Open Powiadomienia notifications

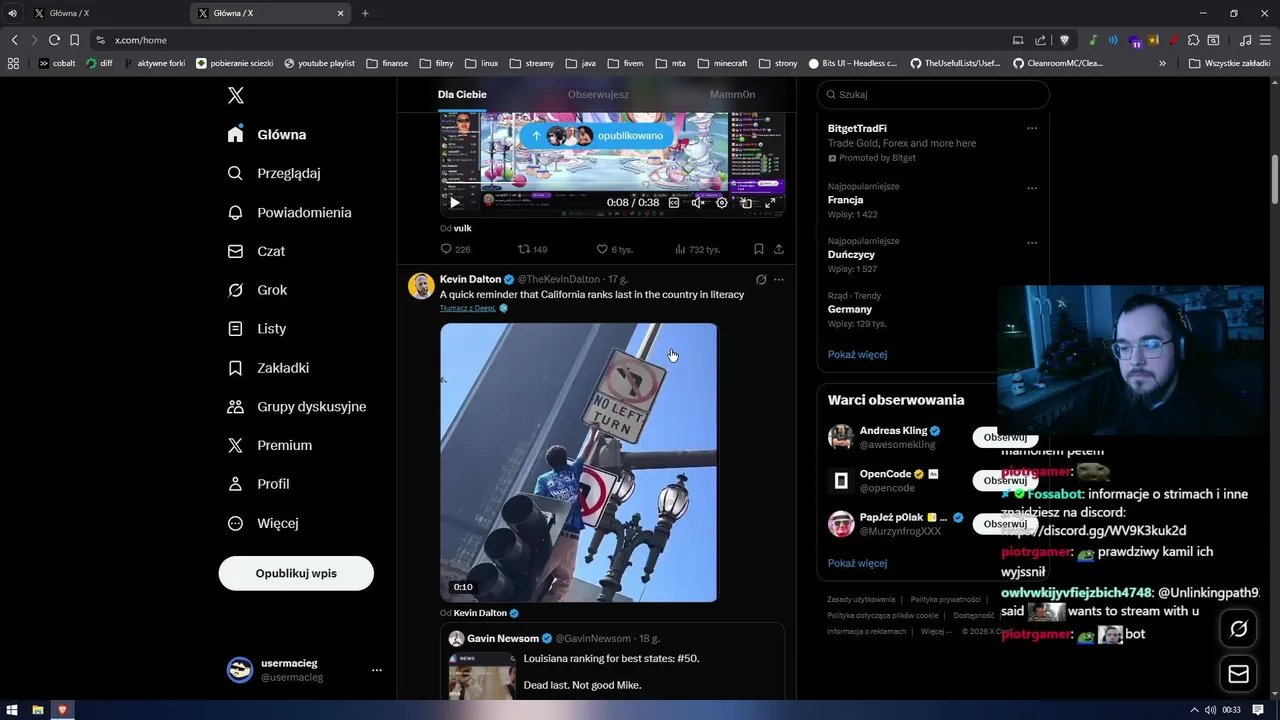[290, 212]
